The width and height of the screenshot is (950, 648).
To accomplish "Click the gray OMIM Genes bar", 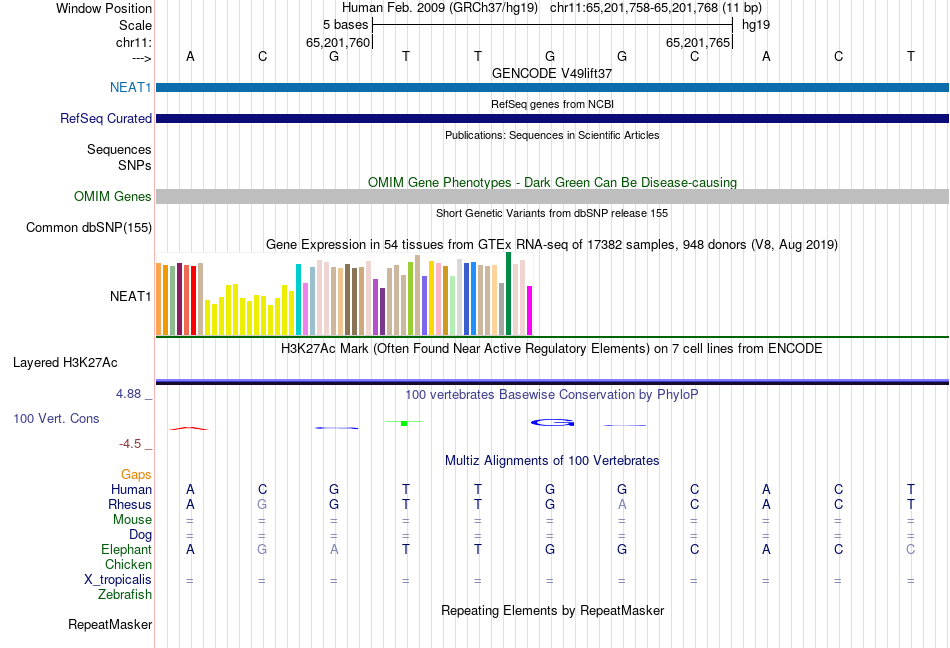I will point(552,196).
